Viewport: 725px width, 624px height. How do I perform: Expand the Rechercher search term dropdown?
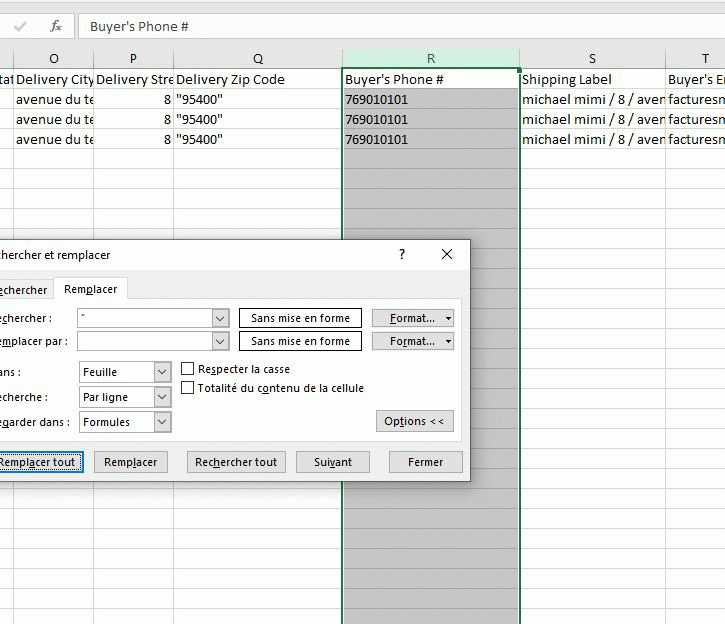221,318
